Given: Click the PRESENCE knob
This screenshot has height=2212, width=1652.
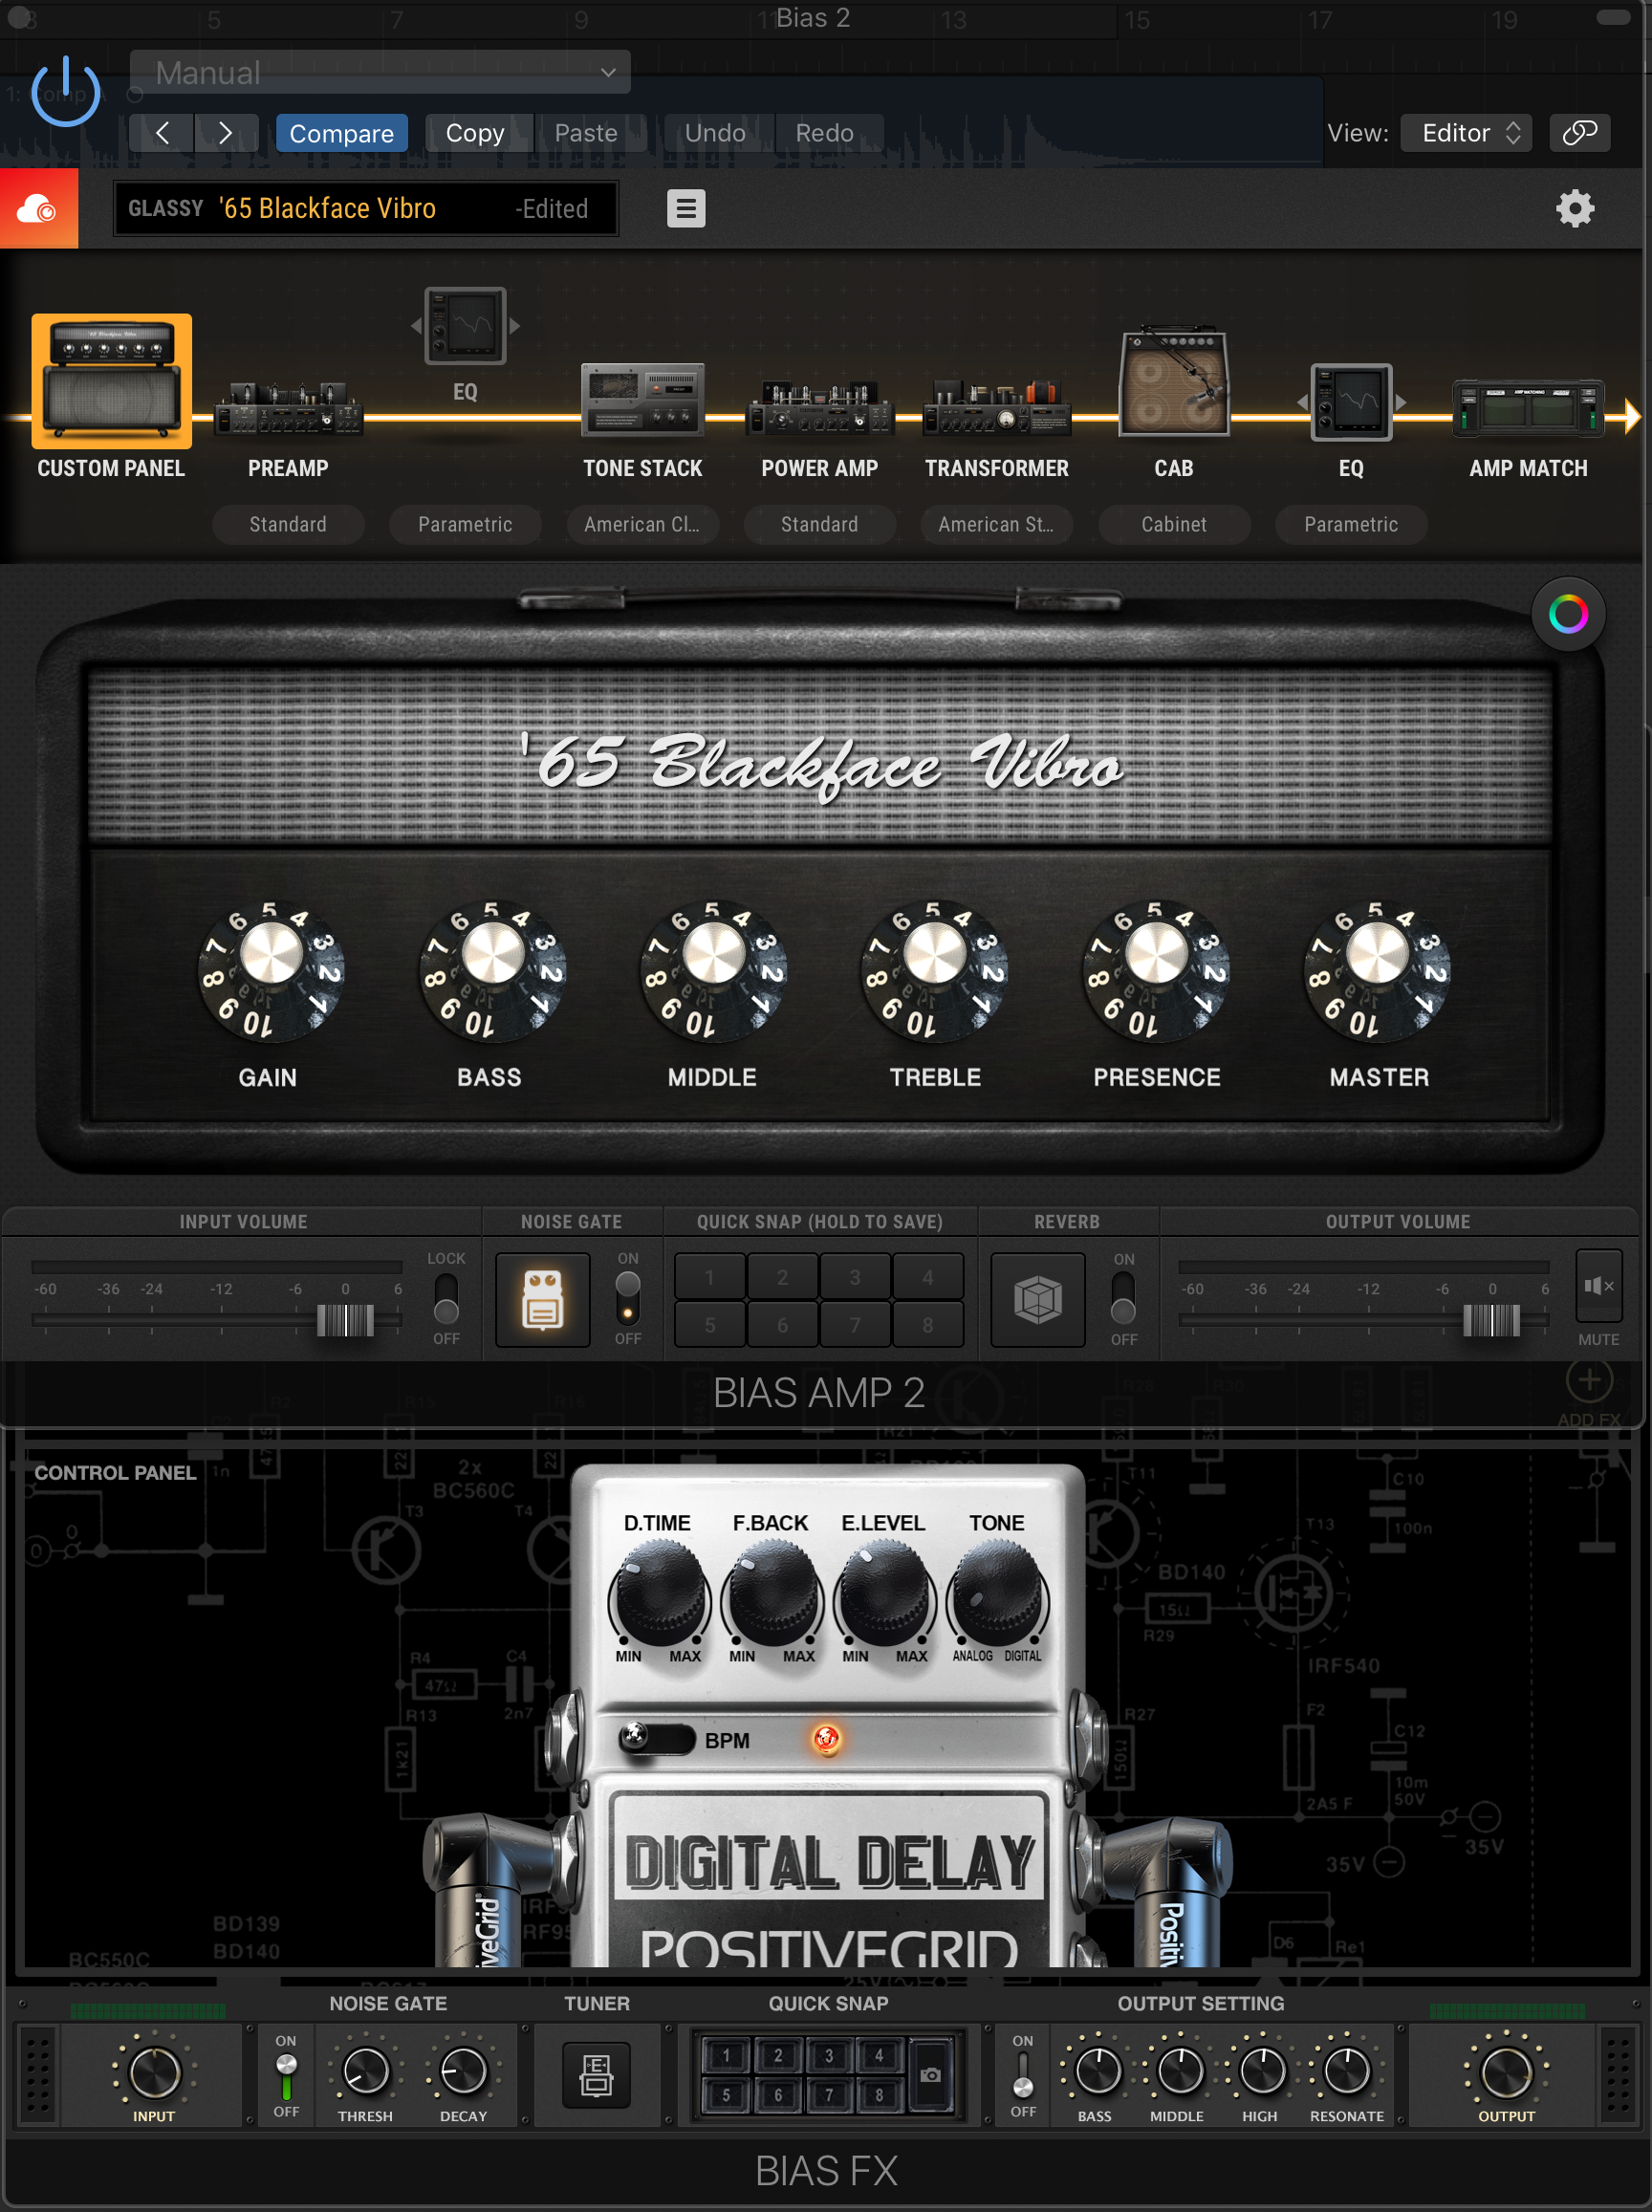Looking at the screenshot, I should [1156, 970].
